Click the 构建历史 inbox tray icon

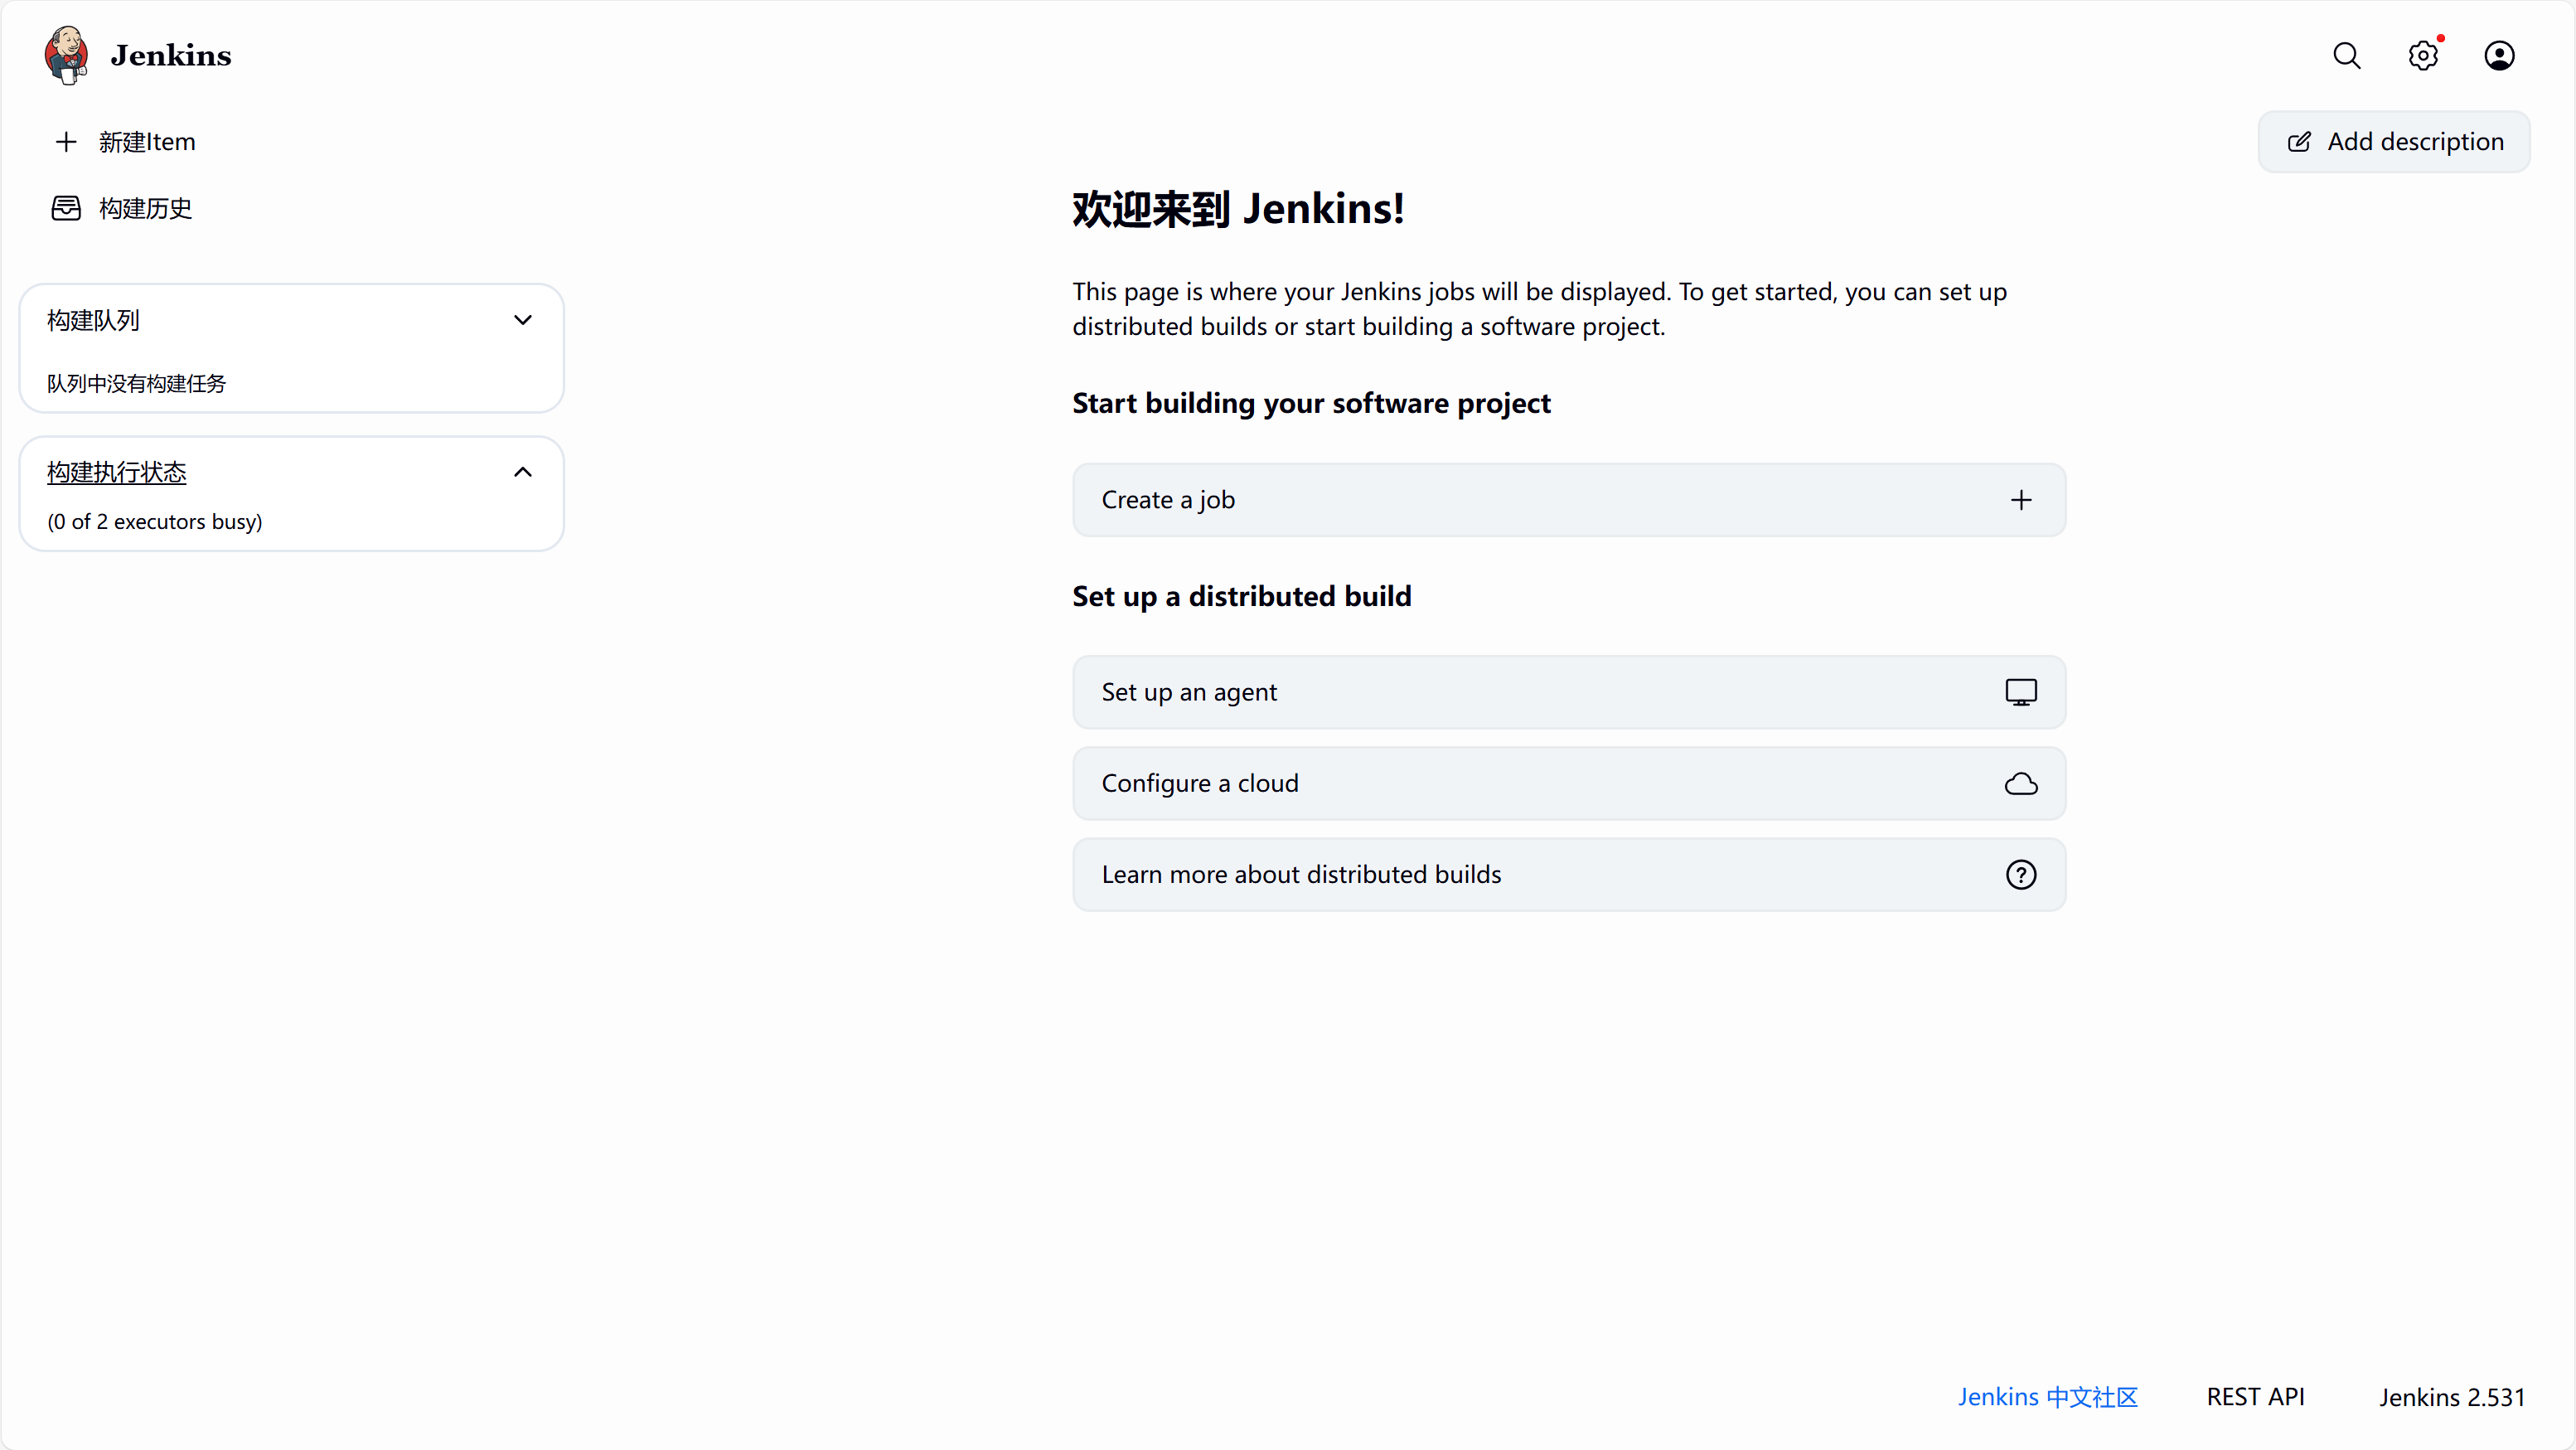click(x=66, y=208)
